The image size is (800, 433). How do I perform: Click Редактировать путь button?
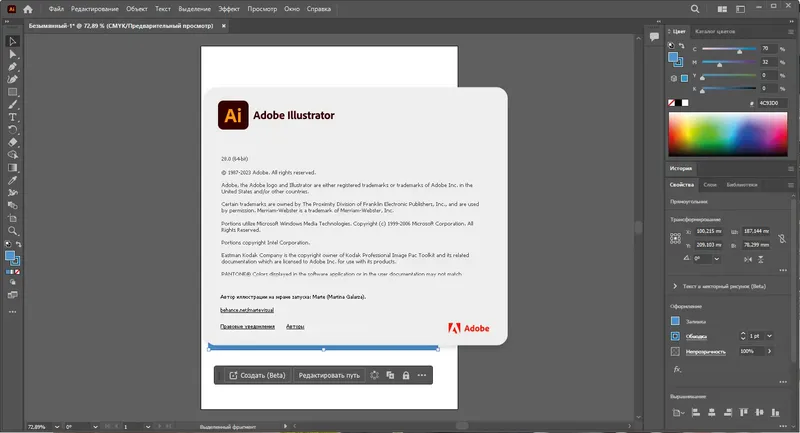329,375
